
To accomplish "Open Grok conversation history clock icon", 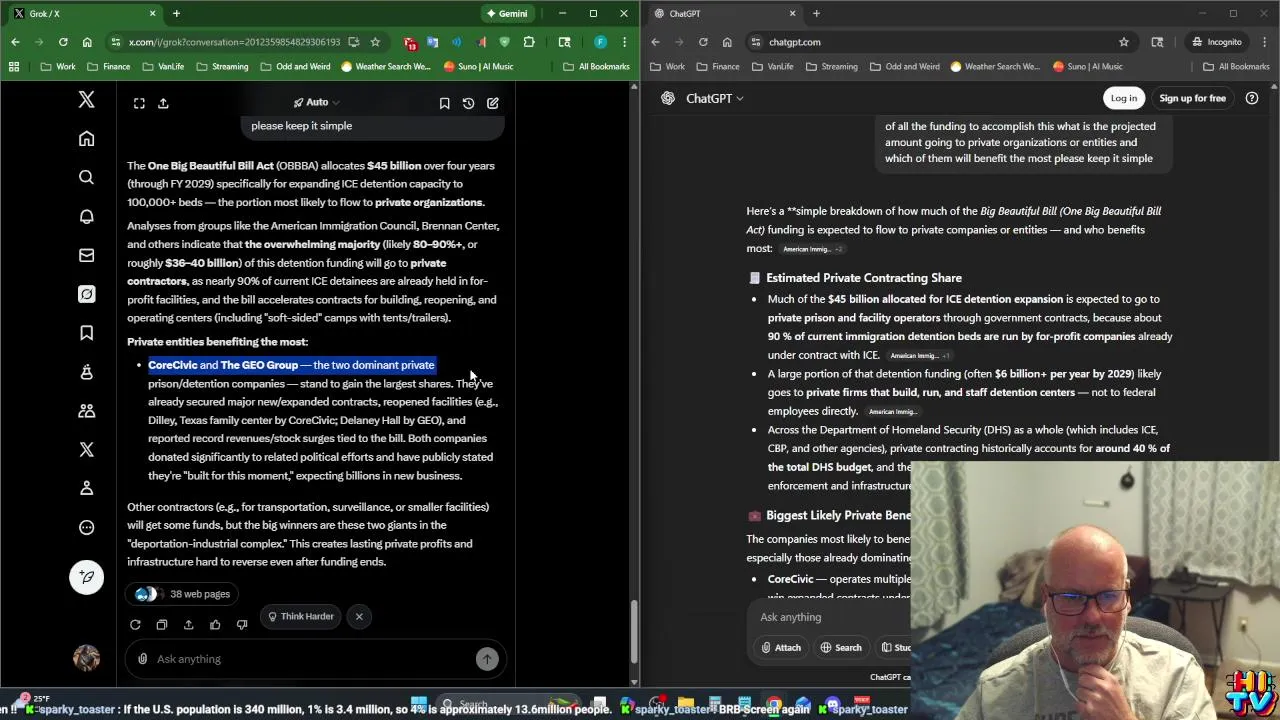I will [468, 103].
